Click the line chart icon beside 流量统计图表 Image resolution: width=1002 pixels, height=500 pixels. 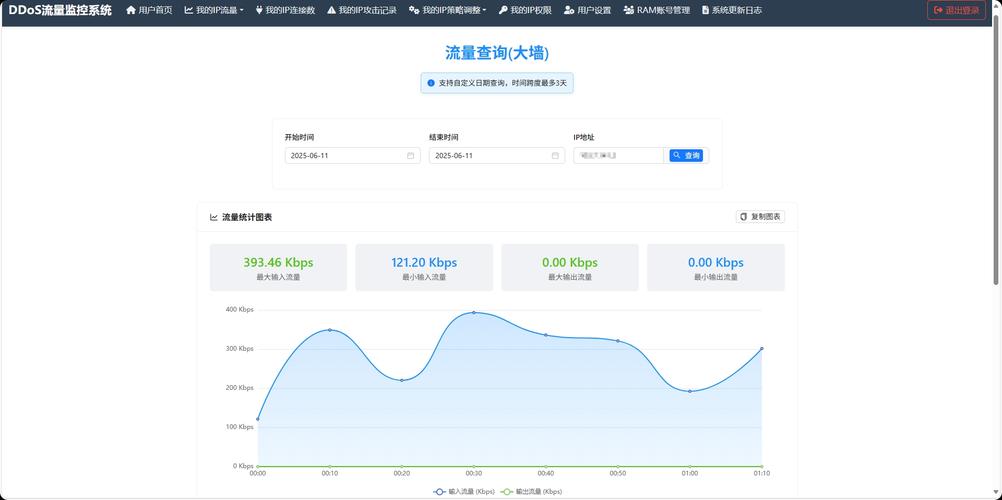(x=214, y=217)
